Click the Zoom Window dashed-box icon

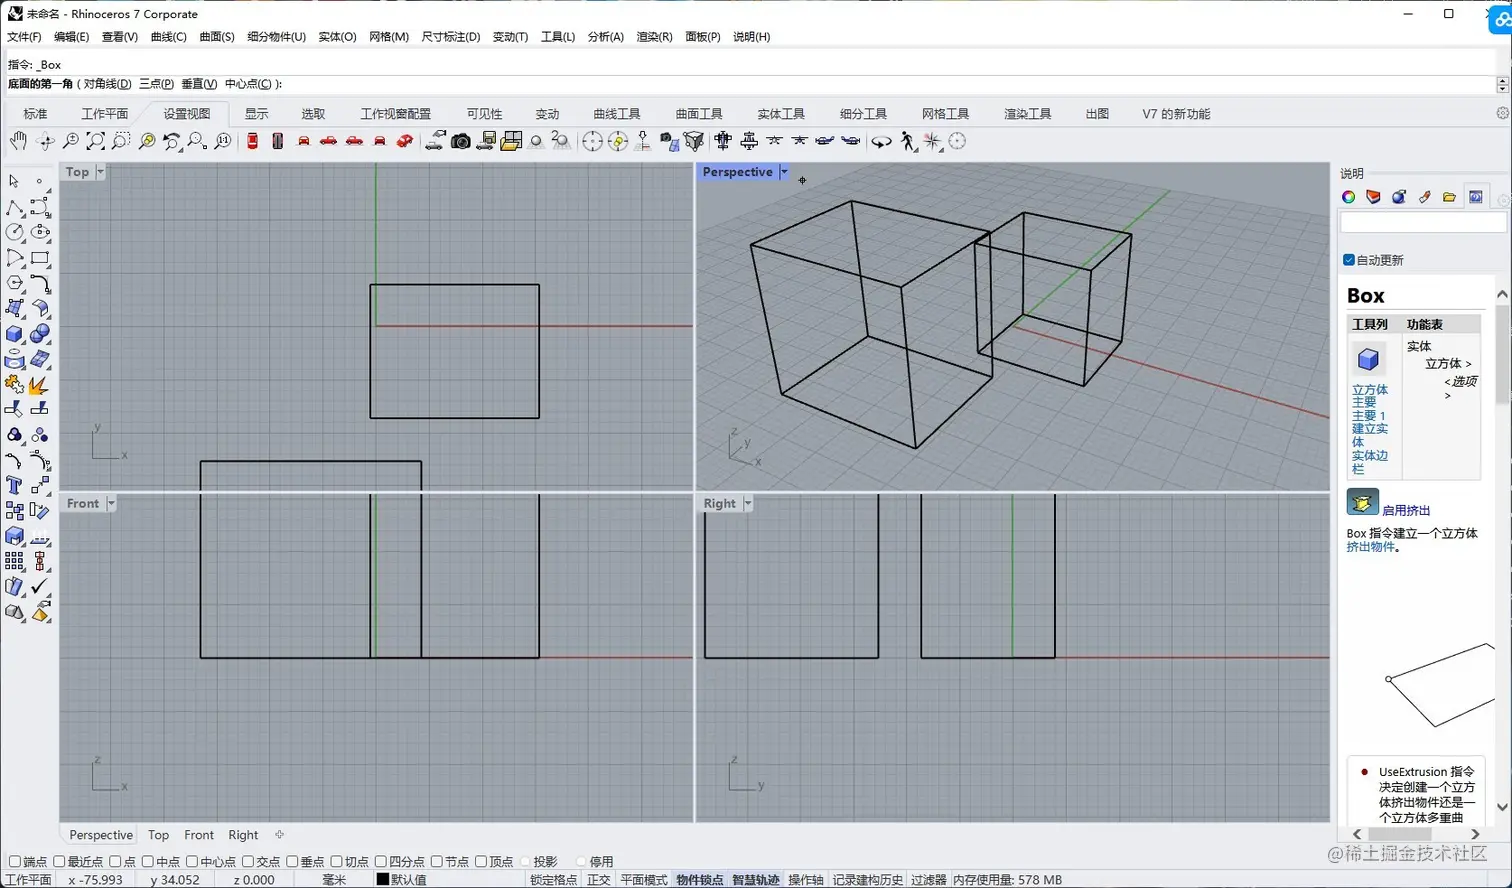[x=120, y=141]
